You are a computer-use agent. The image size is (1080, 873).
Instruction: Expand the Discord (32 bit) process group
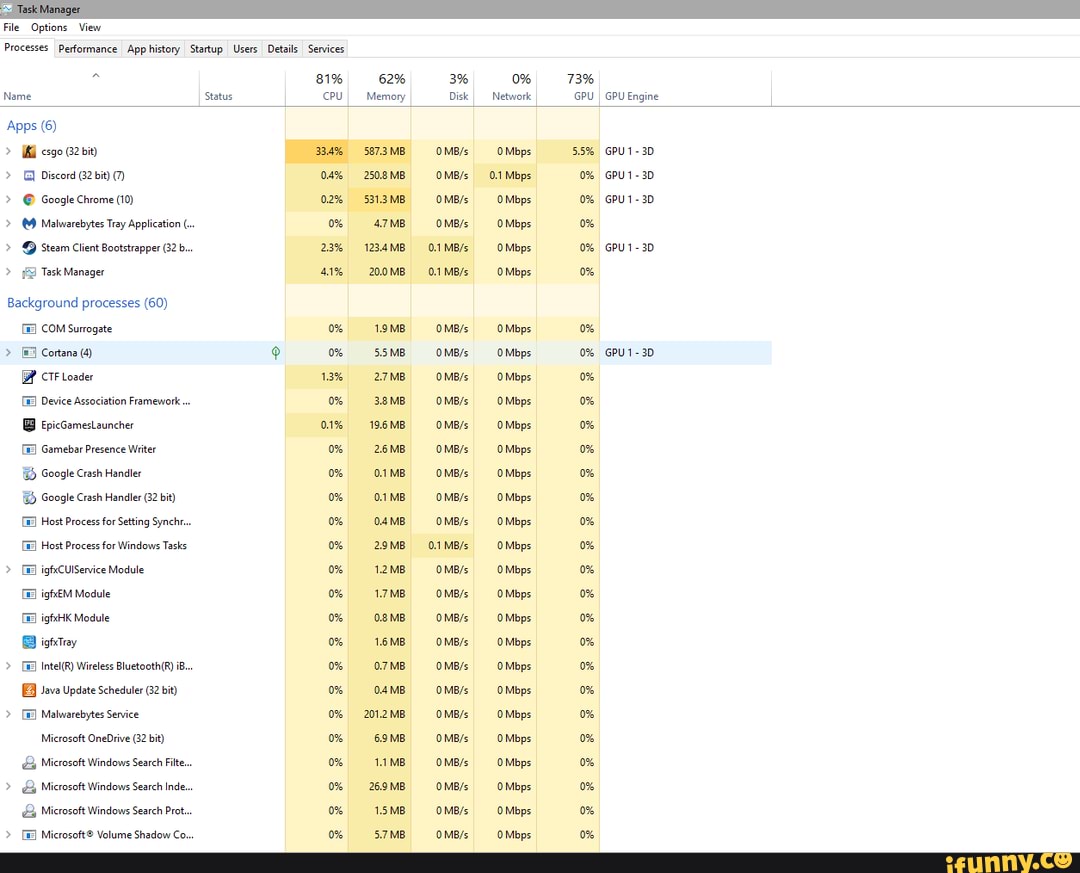click(x=8, y=175)
